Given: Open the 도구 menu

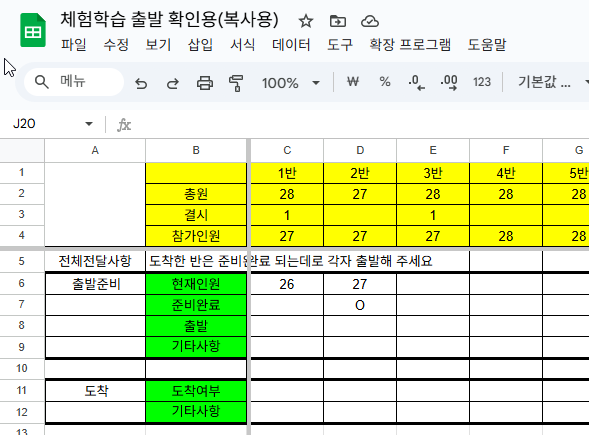Looking at the screenshot, I should click(x=340, y=45).
